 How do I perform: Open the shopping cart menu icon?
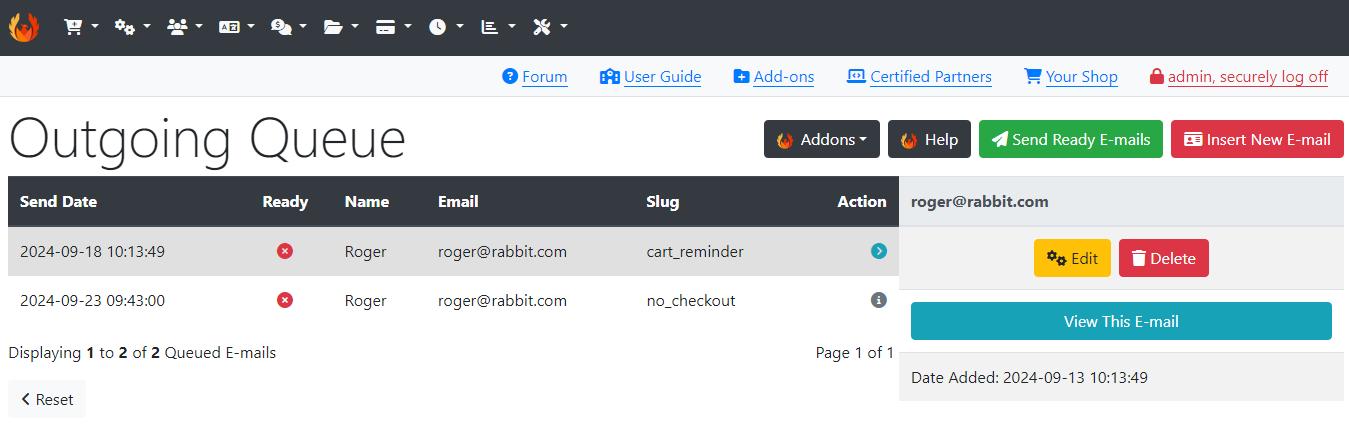click(80, 27)
